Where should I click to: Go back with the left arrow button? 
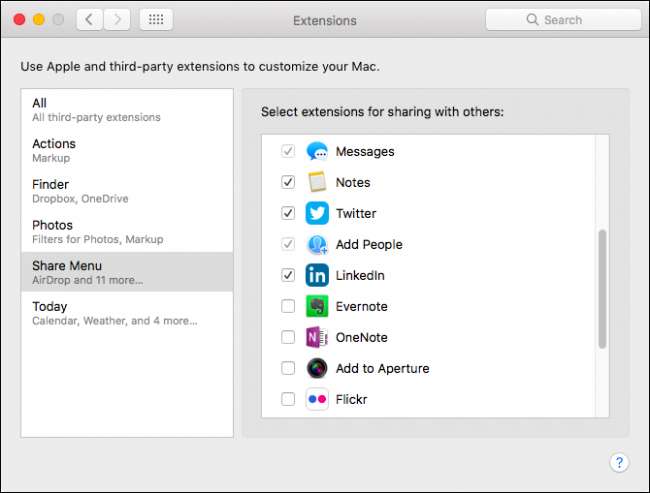click(x=90, y=20)
